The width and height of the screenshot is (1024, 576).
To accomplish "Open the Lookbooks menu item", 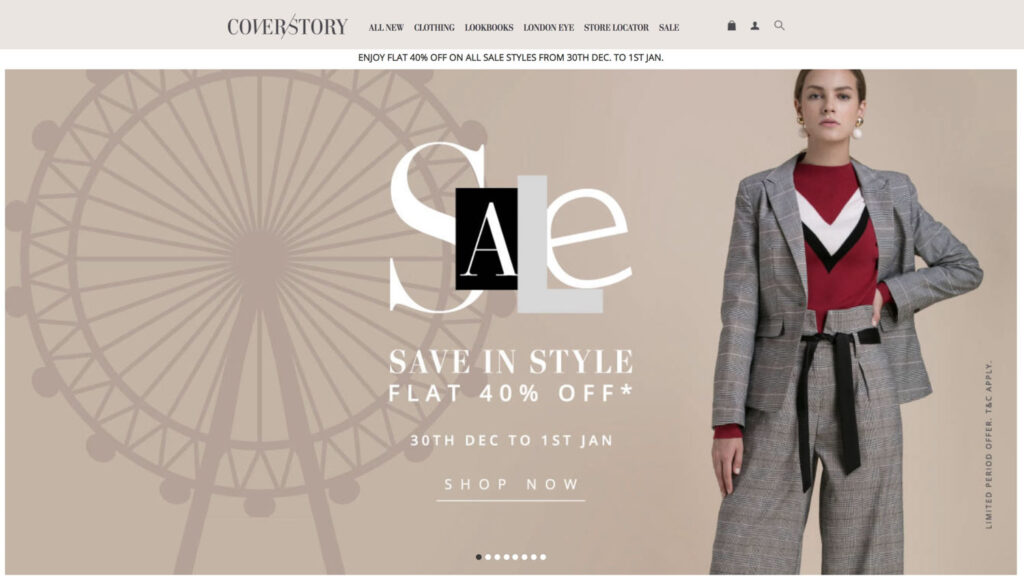I will [489, 27].
